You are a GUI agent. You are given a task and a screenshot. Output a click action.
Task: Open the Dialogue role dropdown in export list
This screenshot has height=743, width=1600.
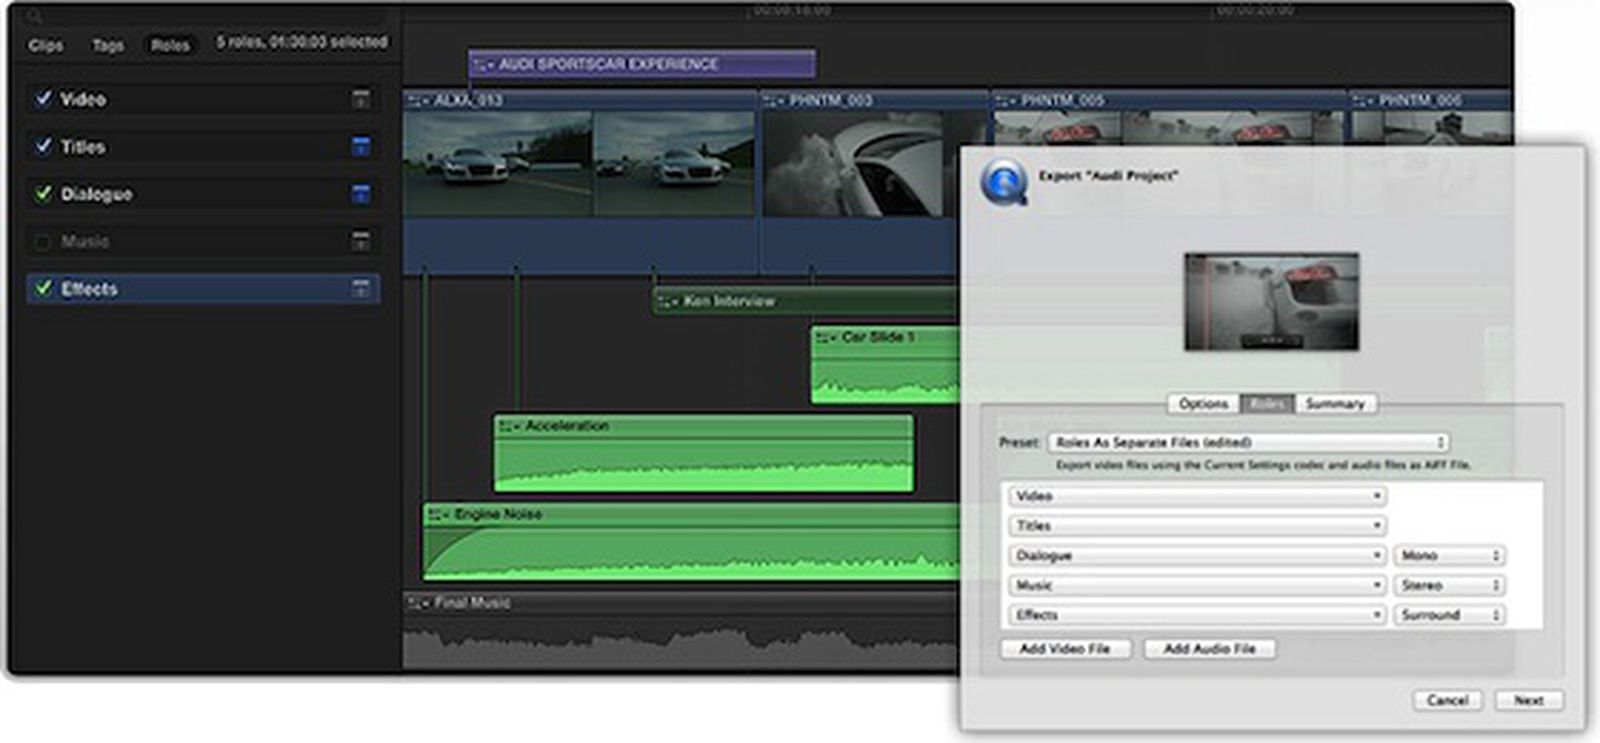pos(1196,555)
